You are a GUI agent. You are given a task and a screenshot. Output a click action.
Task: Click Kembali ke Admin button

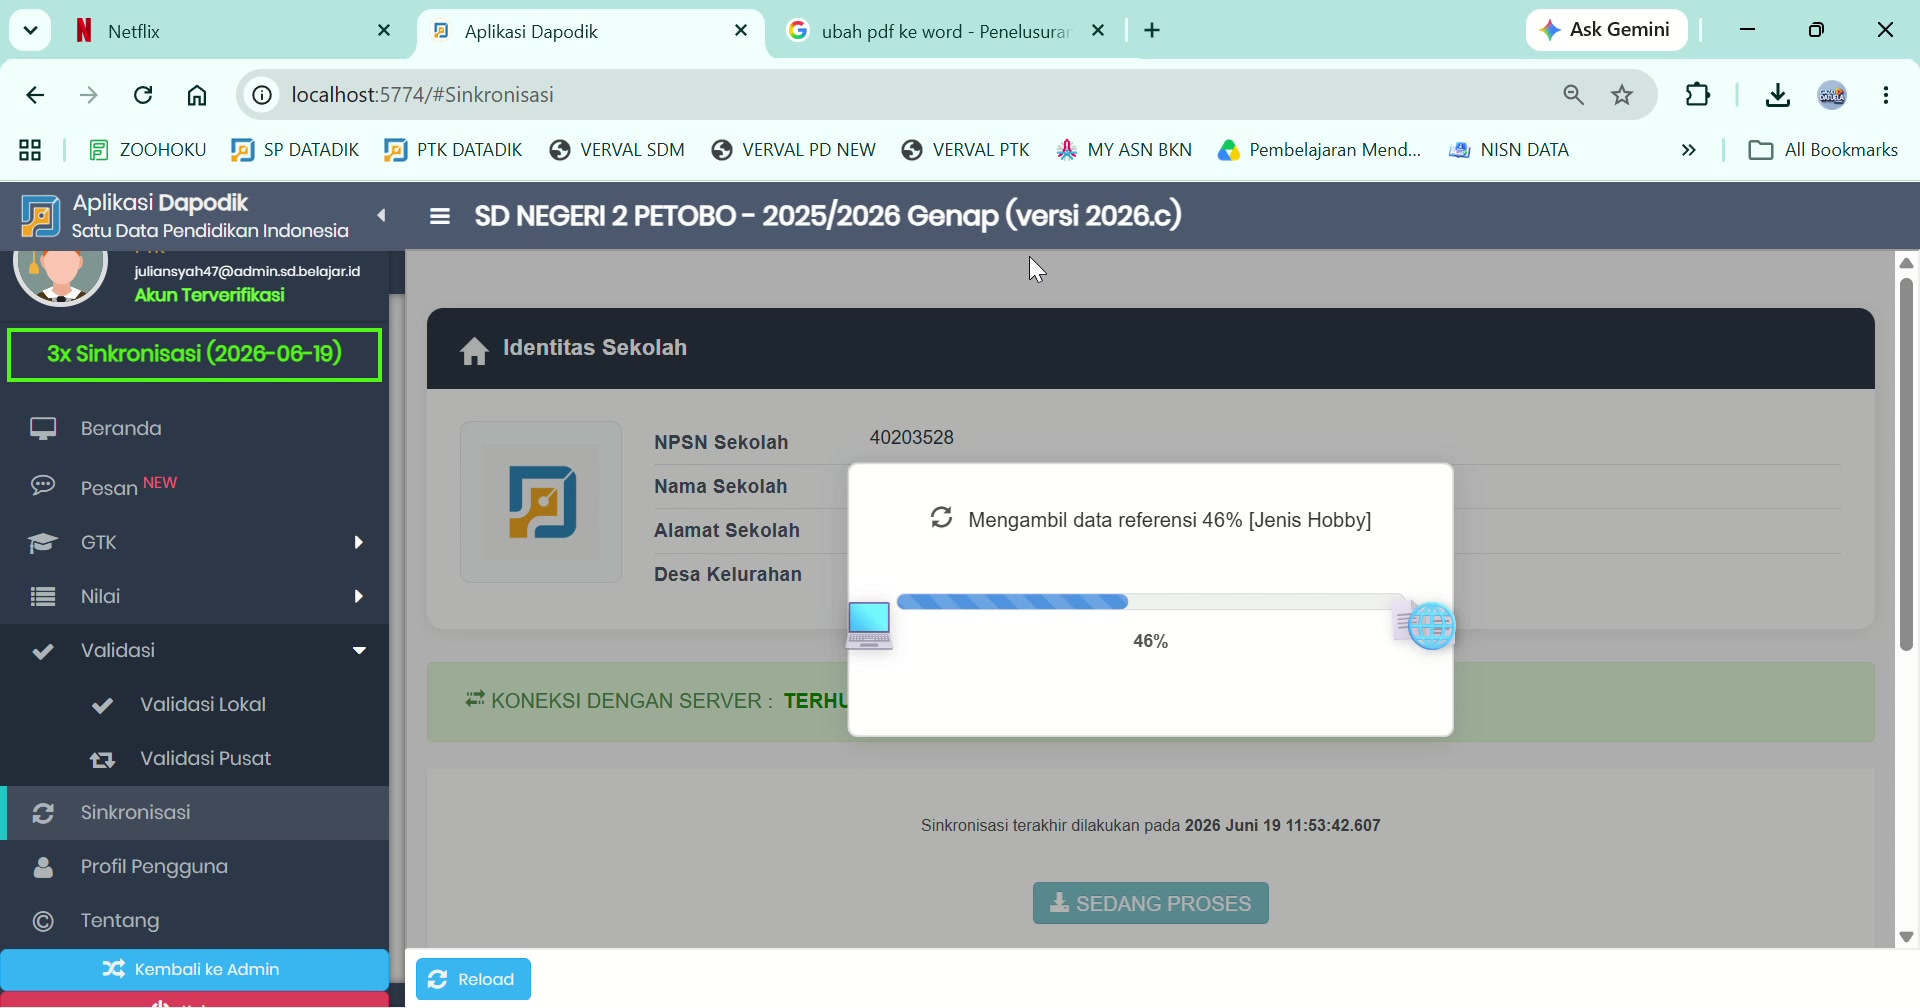(x=194, y=969)
